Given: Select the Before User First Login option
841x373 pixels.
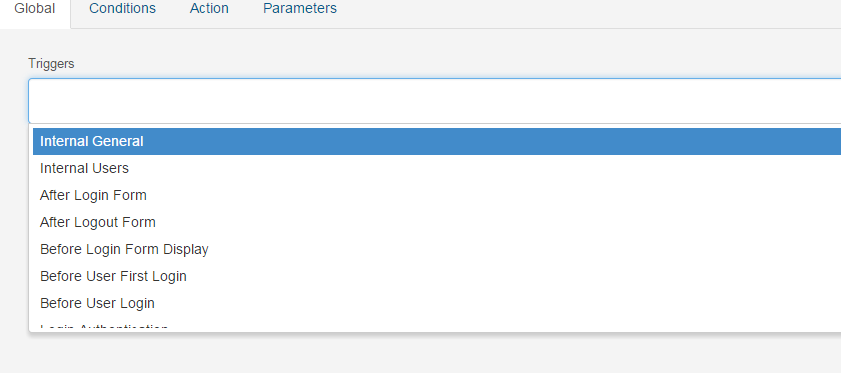Looking at the screenshot, I should pos(437,276).
